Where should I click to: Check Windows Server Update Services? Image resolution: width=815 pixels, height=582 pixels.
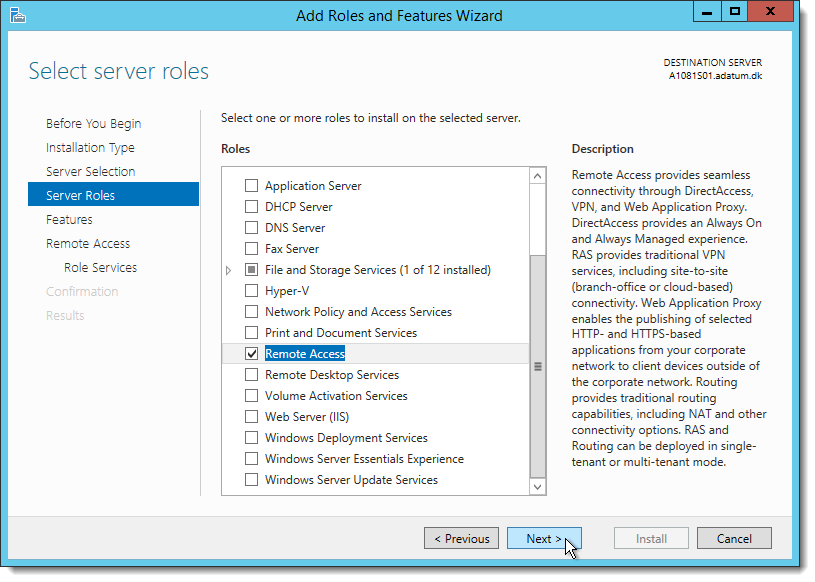click(251, 479)
